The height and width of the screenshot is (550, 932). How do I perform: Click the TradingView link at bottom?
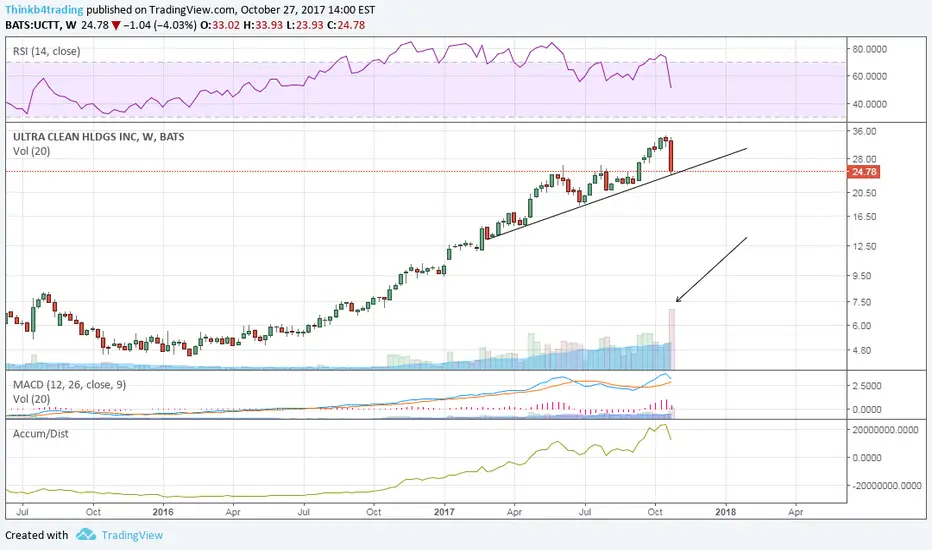132,535
